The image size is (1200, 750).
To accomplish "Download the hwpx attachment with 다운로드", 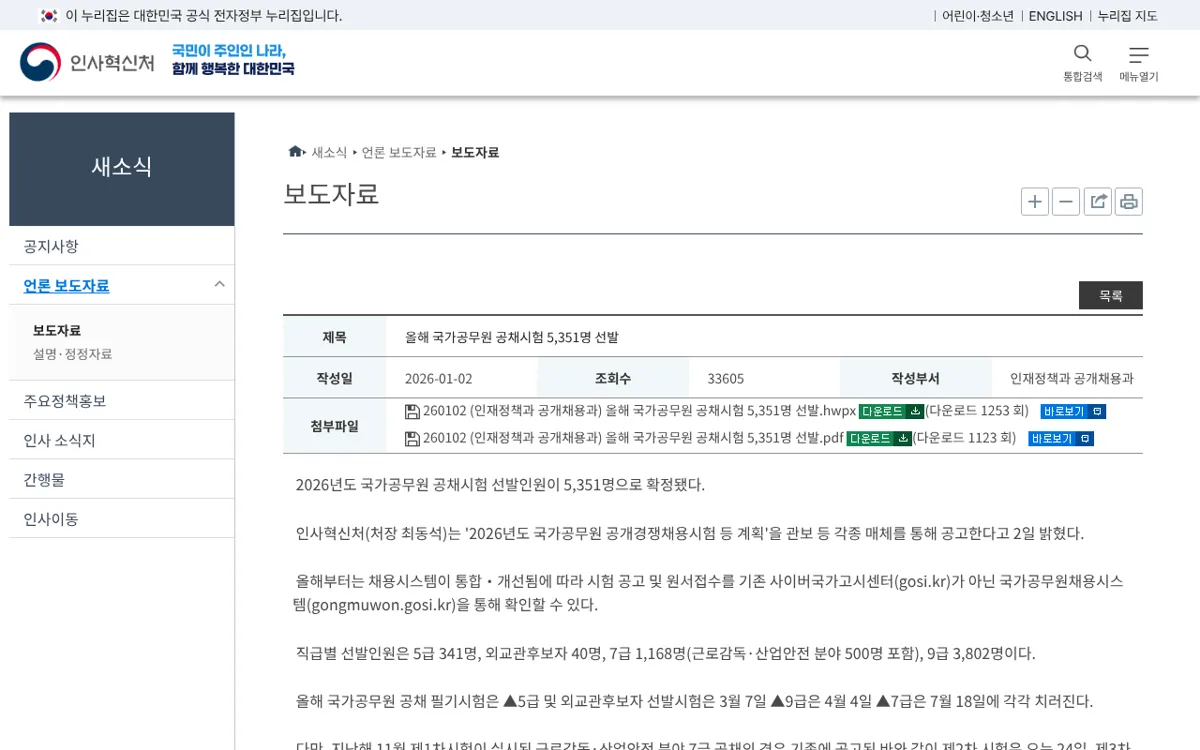I will click(891, 411).
